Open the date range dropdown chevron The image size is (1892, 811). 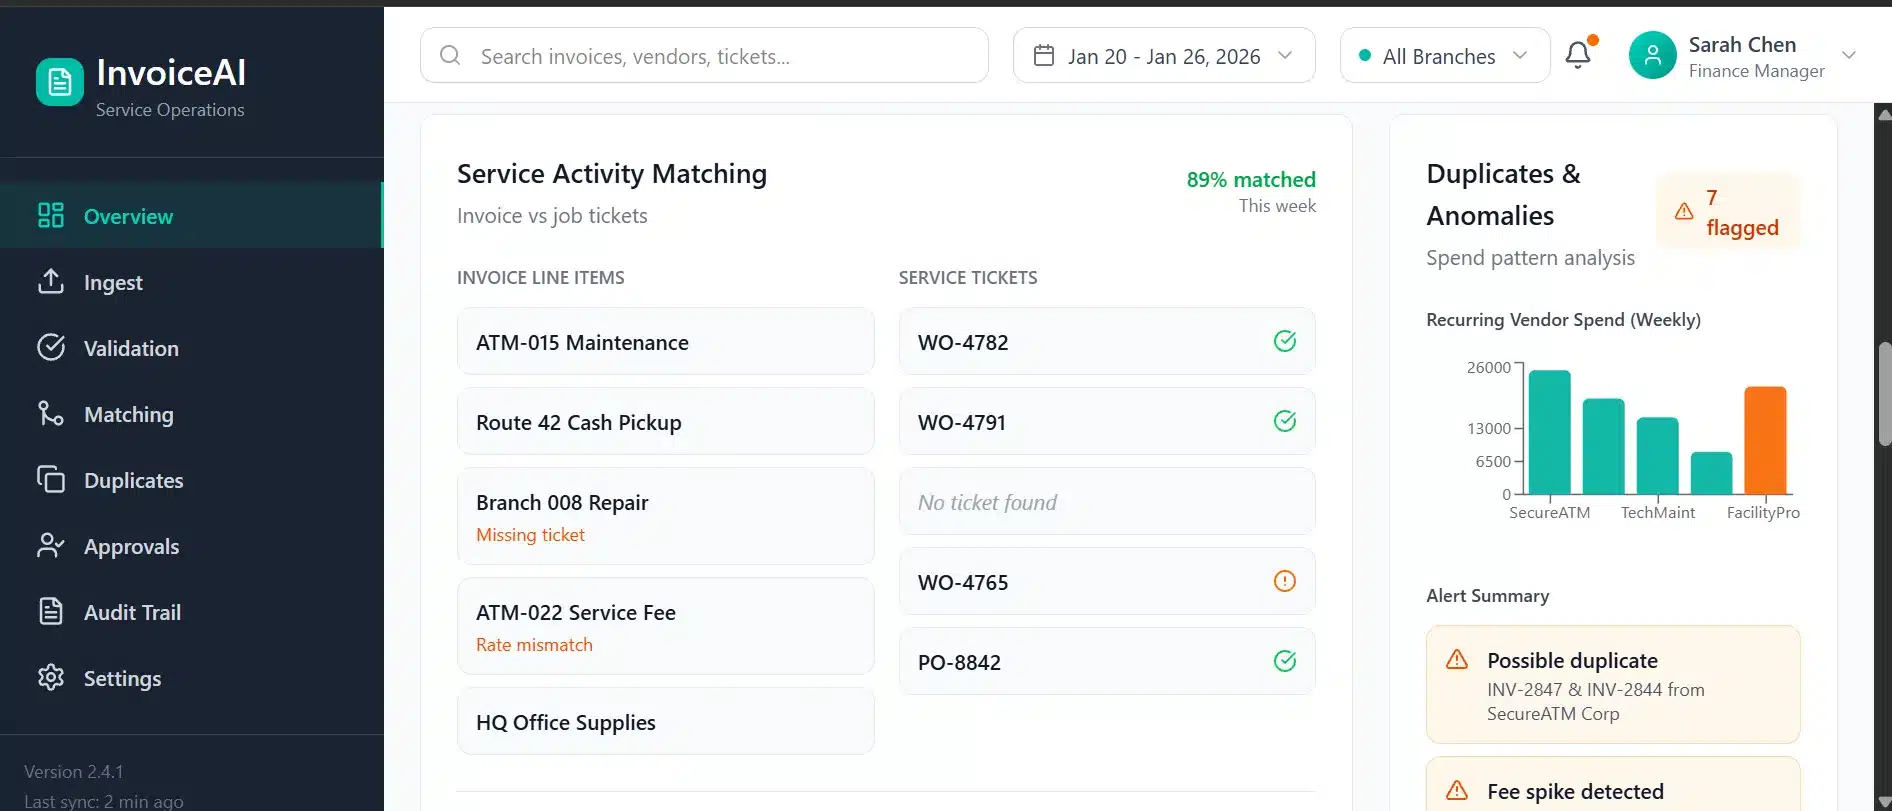[x=1285, y=55]
